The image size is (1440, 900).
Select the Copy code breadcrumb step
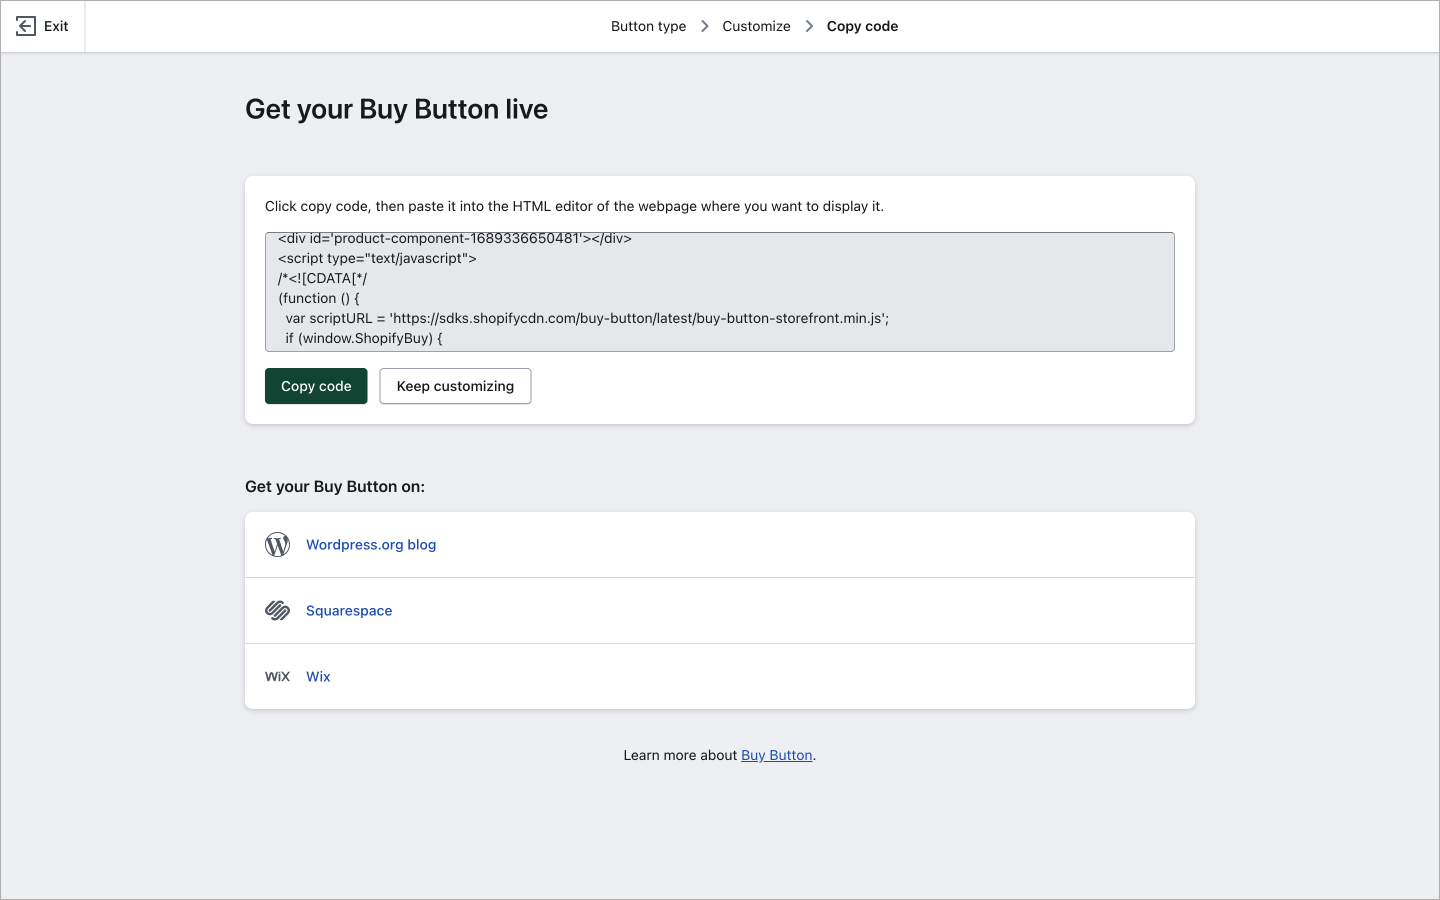click(862, 26)
